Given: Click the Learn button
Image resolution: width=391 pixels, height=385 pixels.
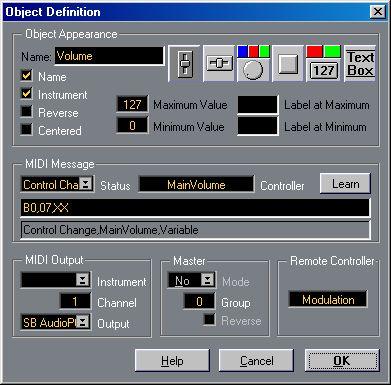Looking at the screenshot, I should [345, 184].
